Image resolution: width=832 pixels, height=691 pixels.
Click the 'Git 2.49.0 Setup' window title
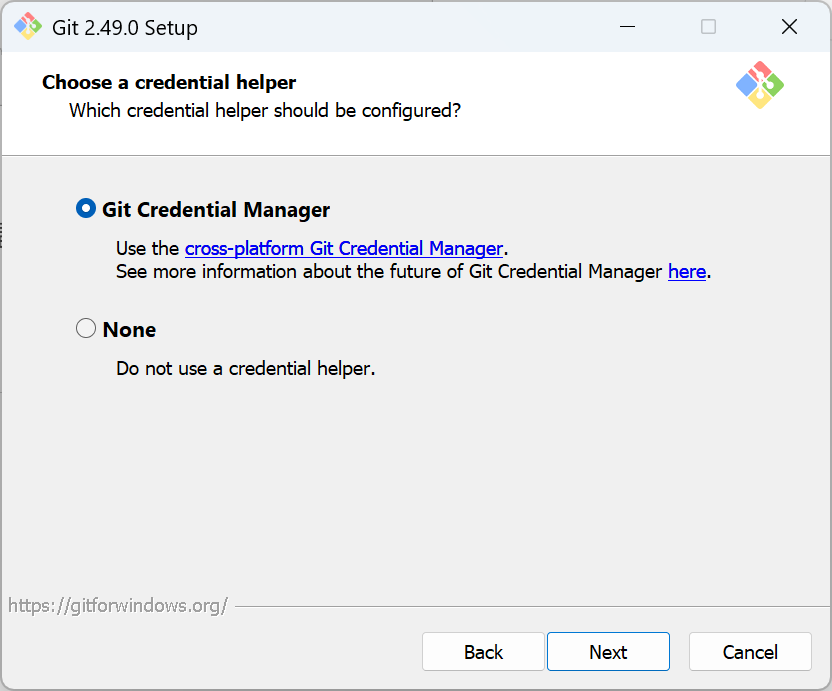(x=125, y=28)
